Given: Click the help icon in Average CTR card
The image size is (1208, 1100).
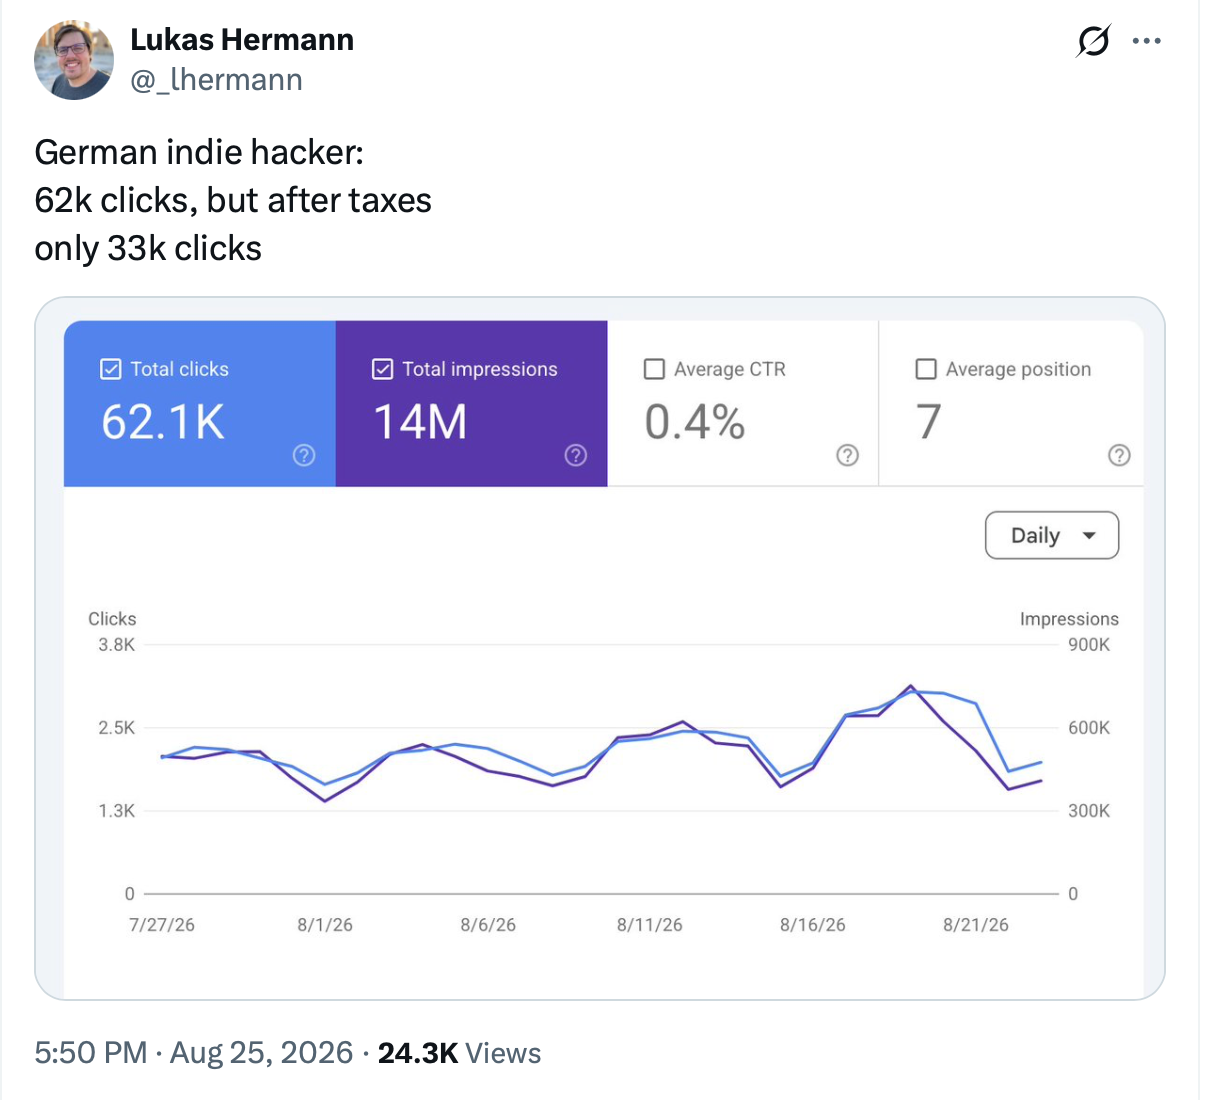Looking at the screenshot, I should (x=848, y=455).
